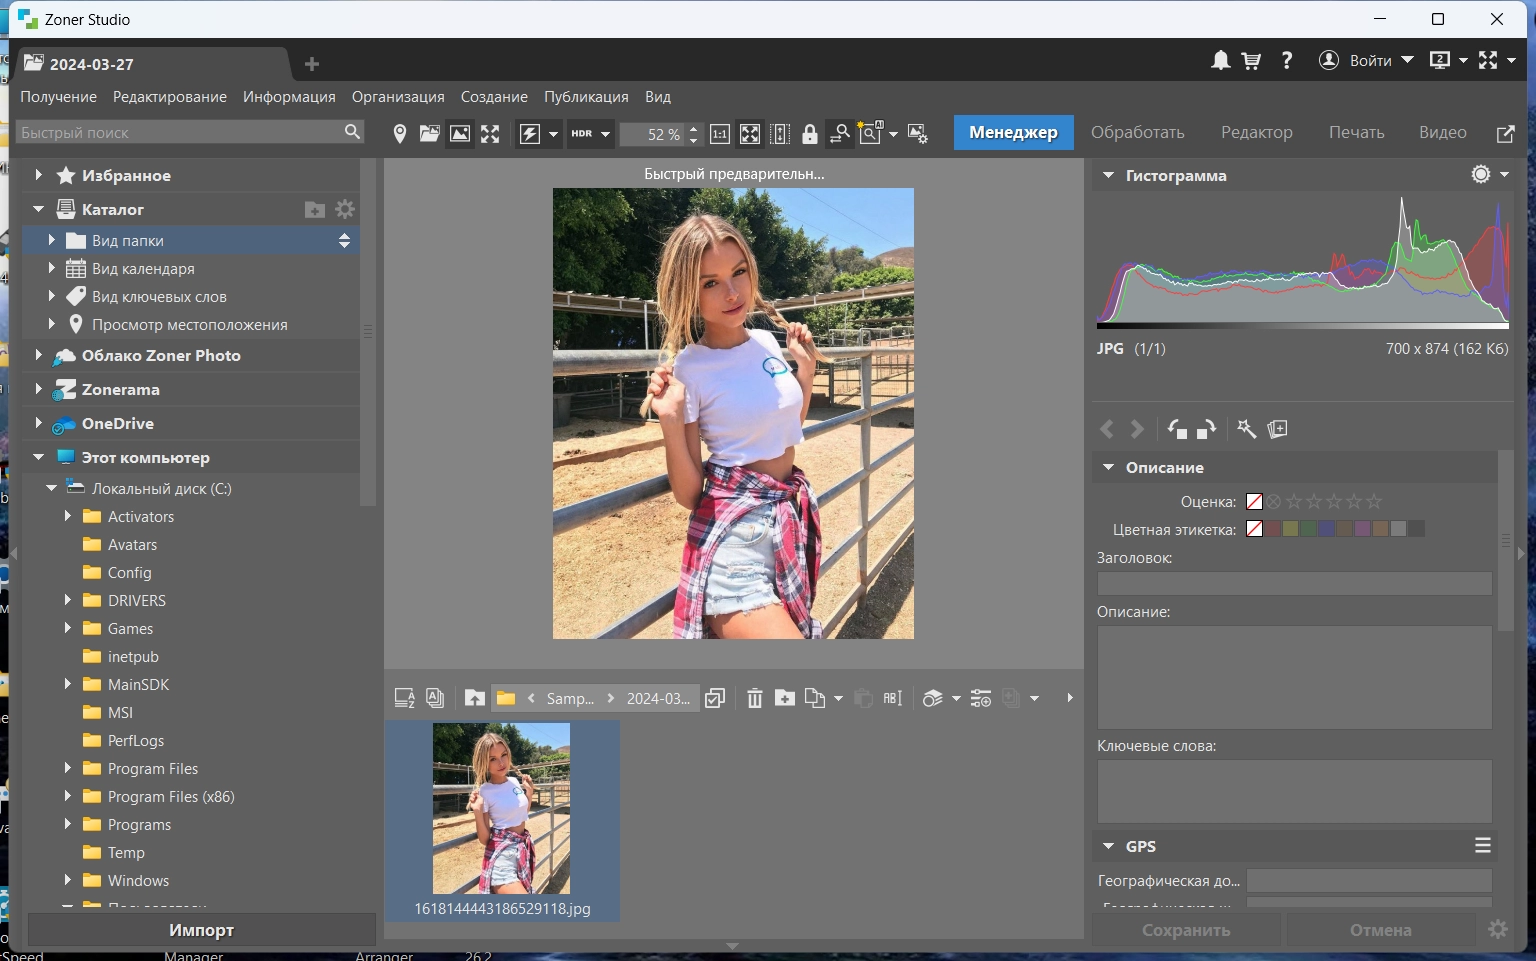Rotate the image left with the rotate icon
The height and width of the screenshot is (961, 1536).
[x=1177, y=429]
